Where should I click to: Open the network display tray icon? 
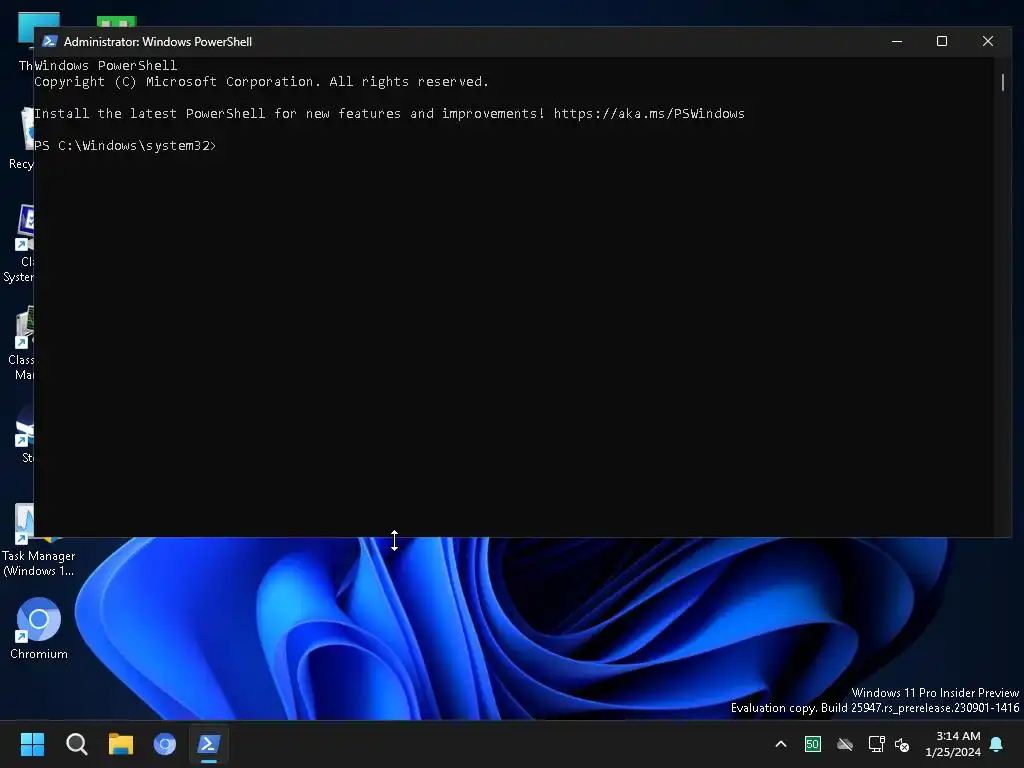point(876,744)
